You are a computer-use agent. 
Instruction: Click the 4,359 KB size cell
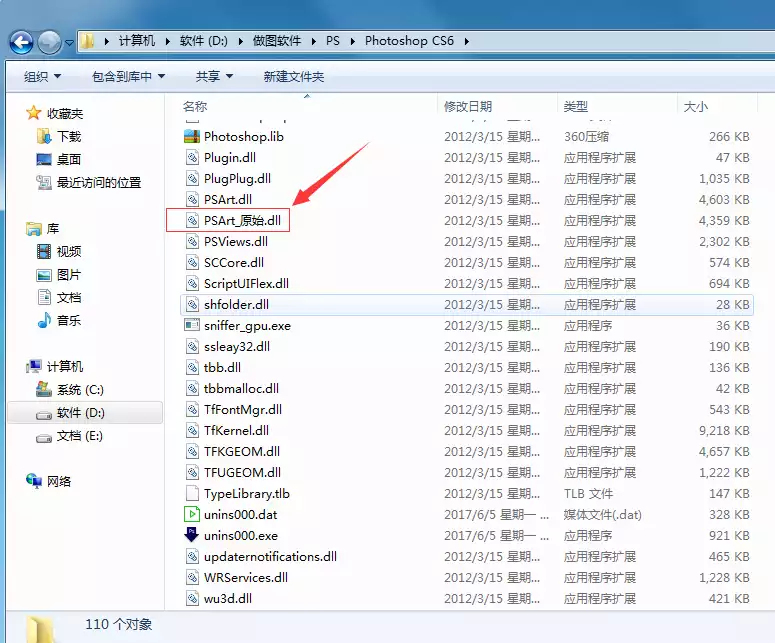724,220
